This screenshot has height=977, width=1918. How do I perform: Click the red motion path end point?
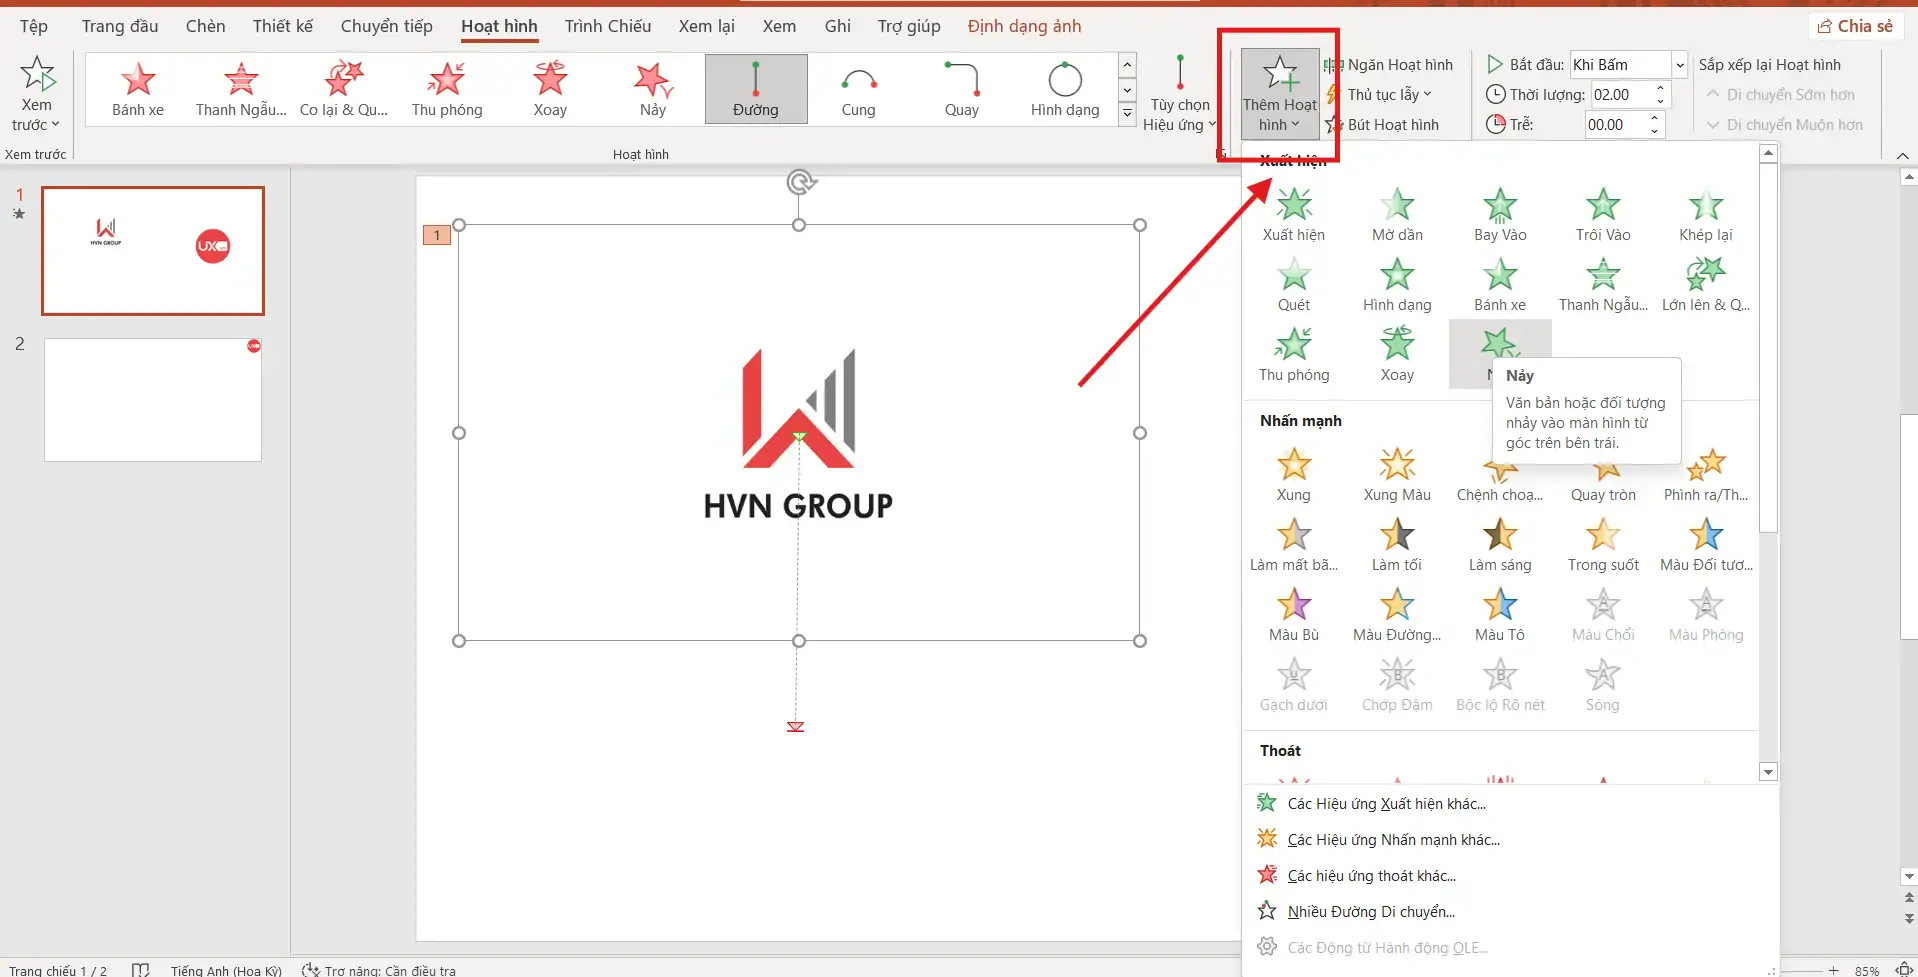click(x=796, y=727)
